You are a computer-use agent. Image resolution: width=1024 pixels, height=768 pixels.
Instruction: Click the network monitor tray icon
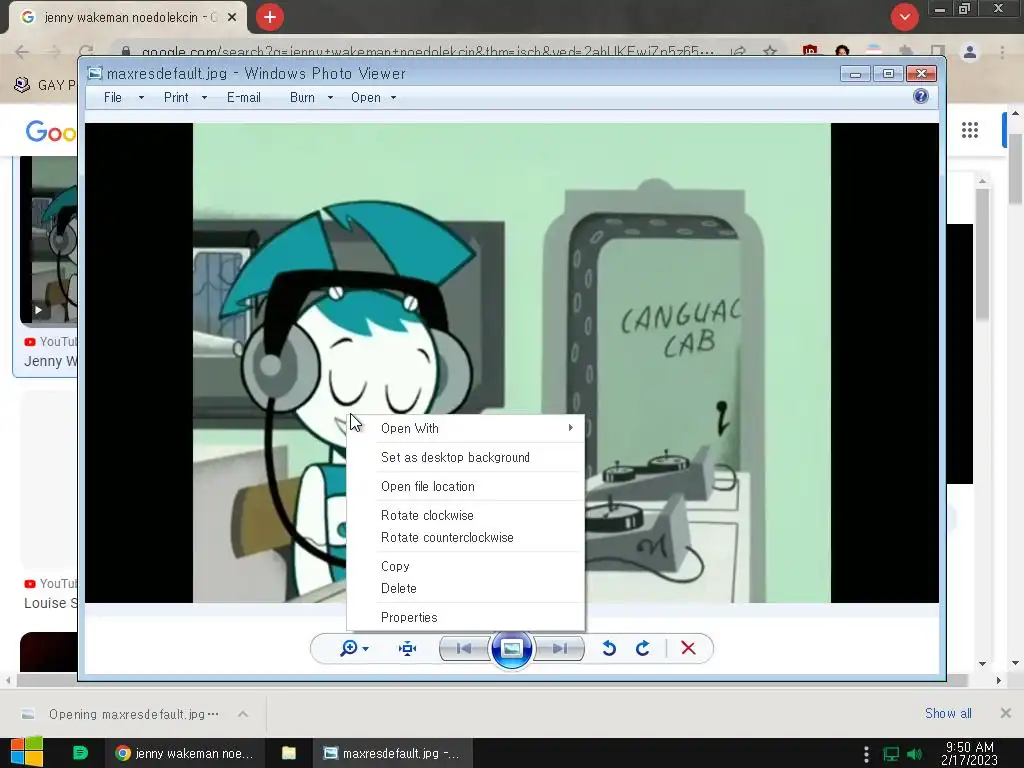[x=891, y=754]
